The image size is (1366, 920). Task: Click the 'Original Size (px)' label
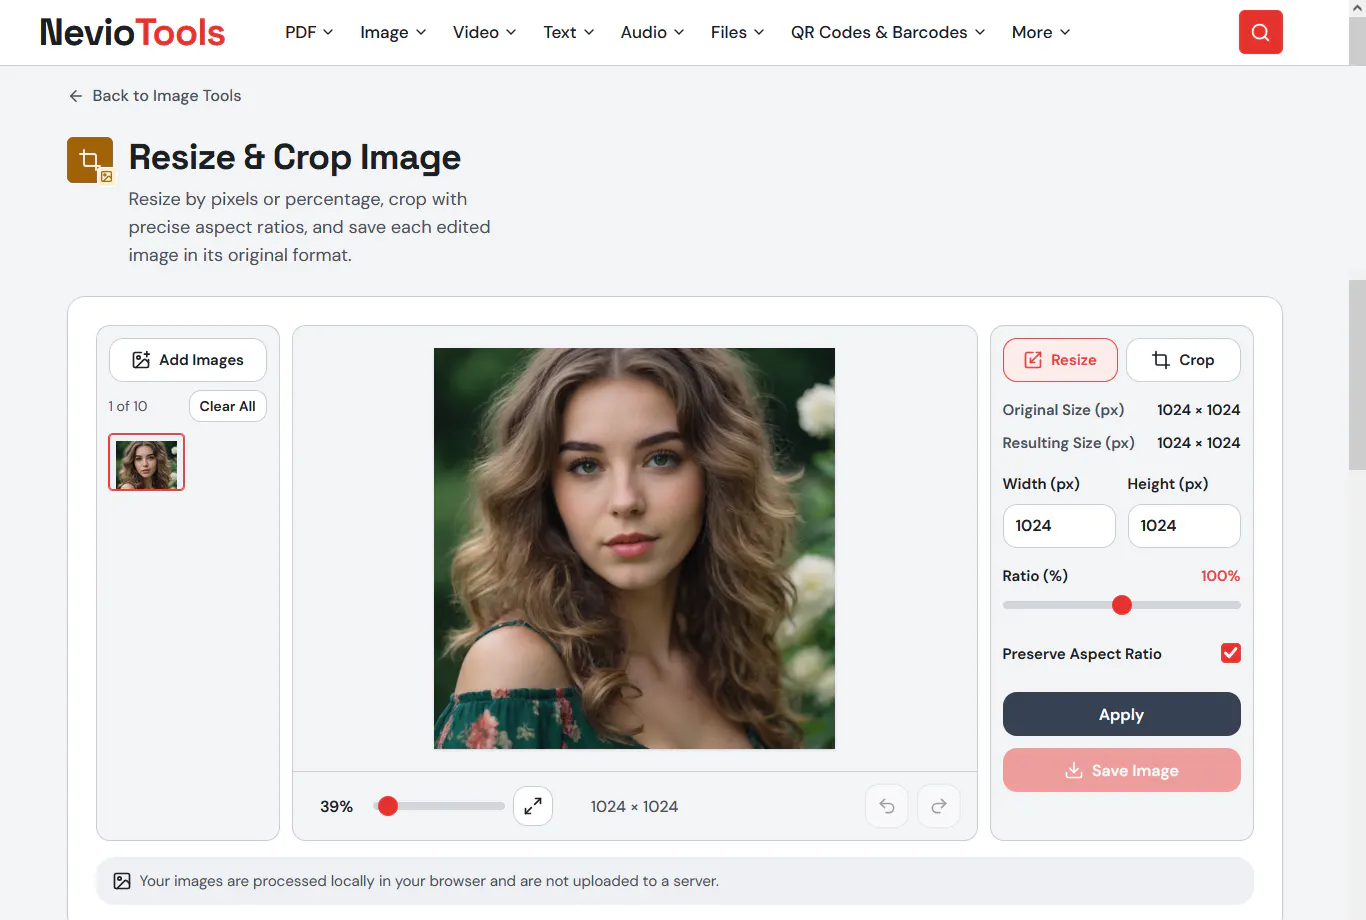tap(1063, 410)
